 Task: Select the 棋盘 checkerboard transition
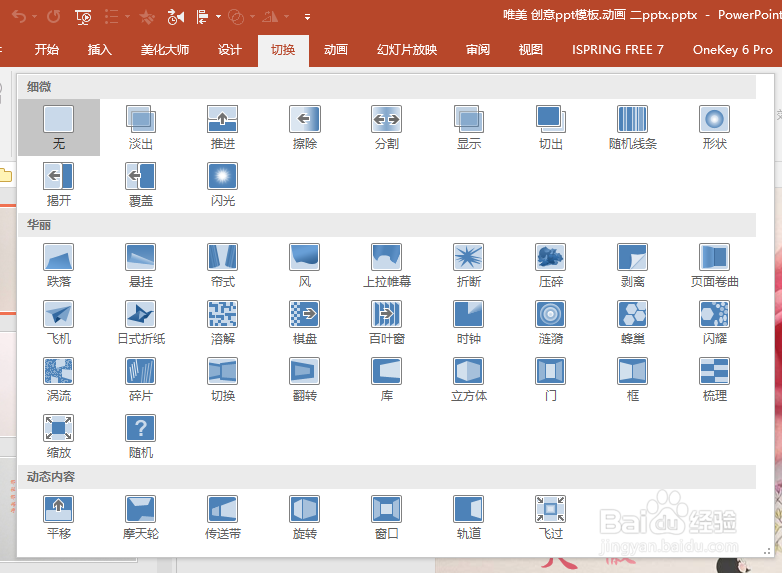pyautogui.click(x=305, y=323)
